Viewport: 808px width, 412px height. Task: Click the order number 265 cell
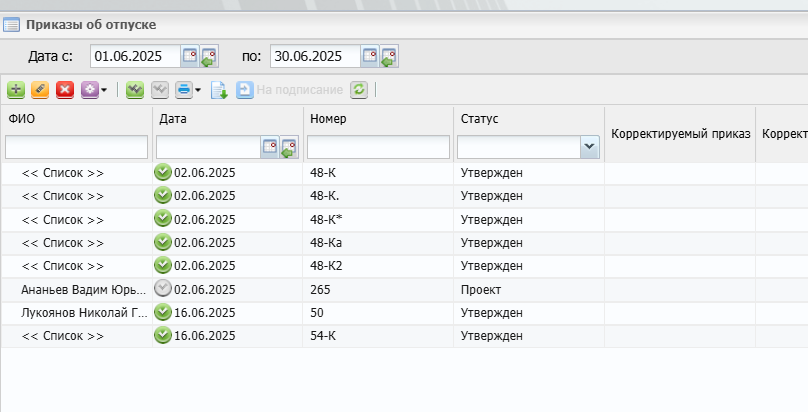coord(378,289)
